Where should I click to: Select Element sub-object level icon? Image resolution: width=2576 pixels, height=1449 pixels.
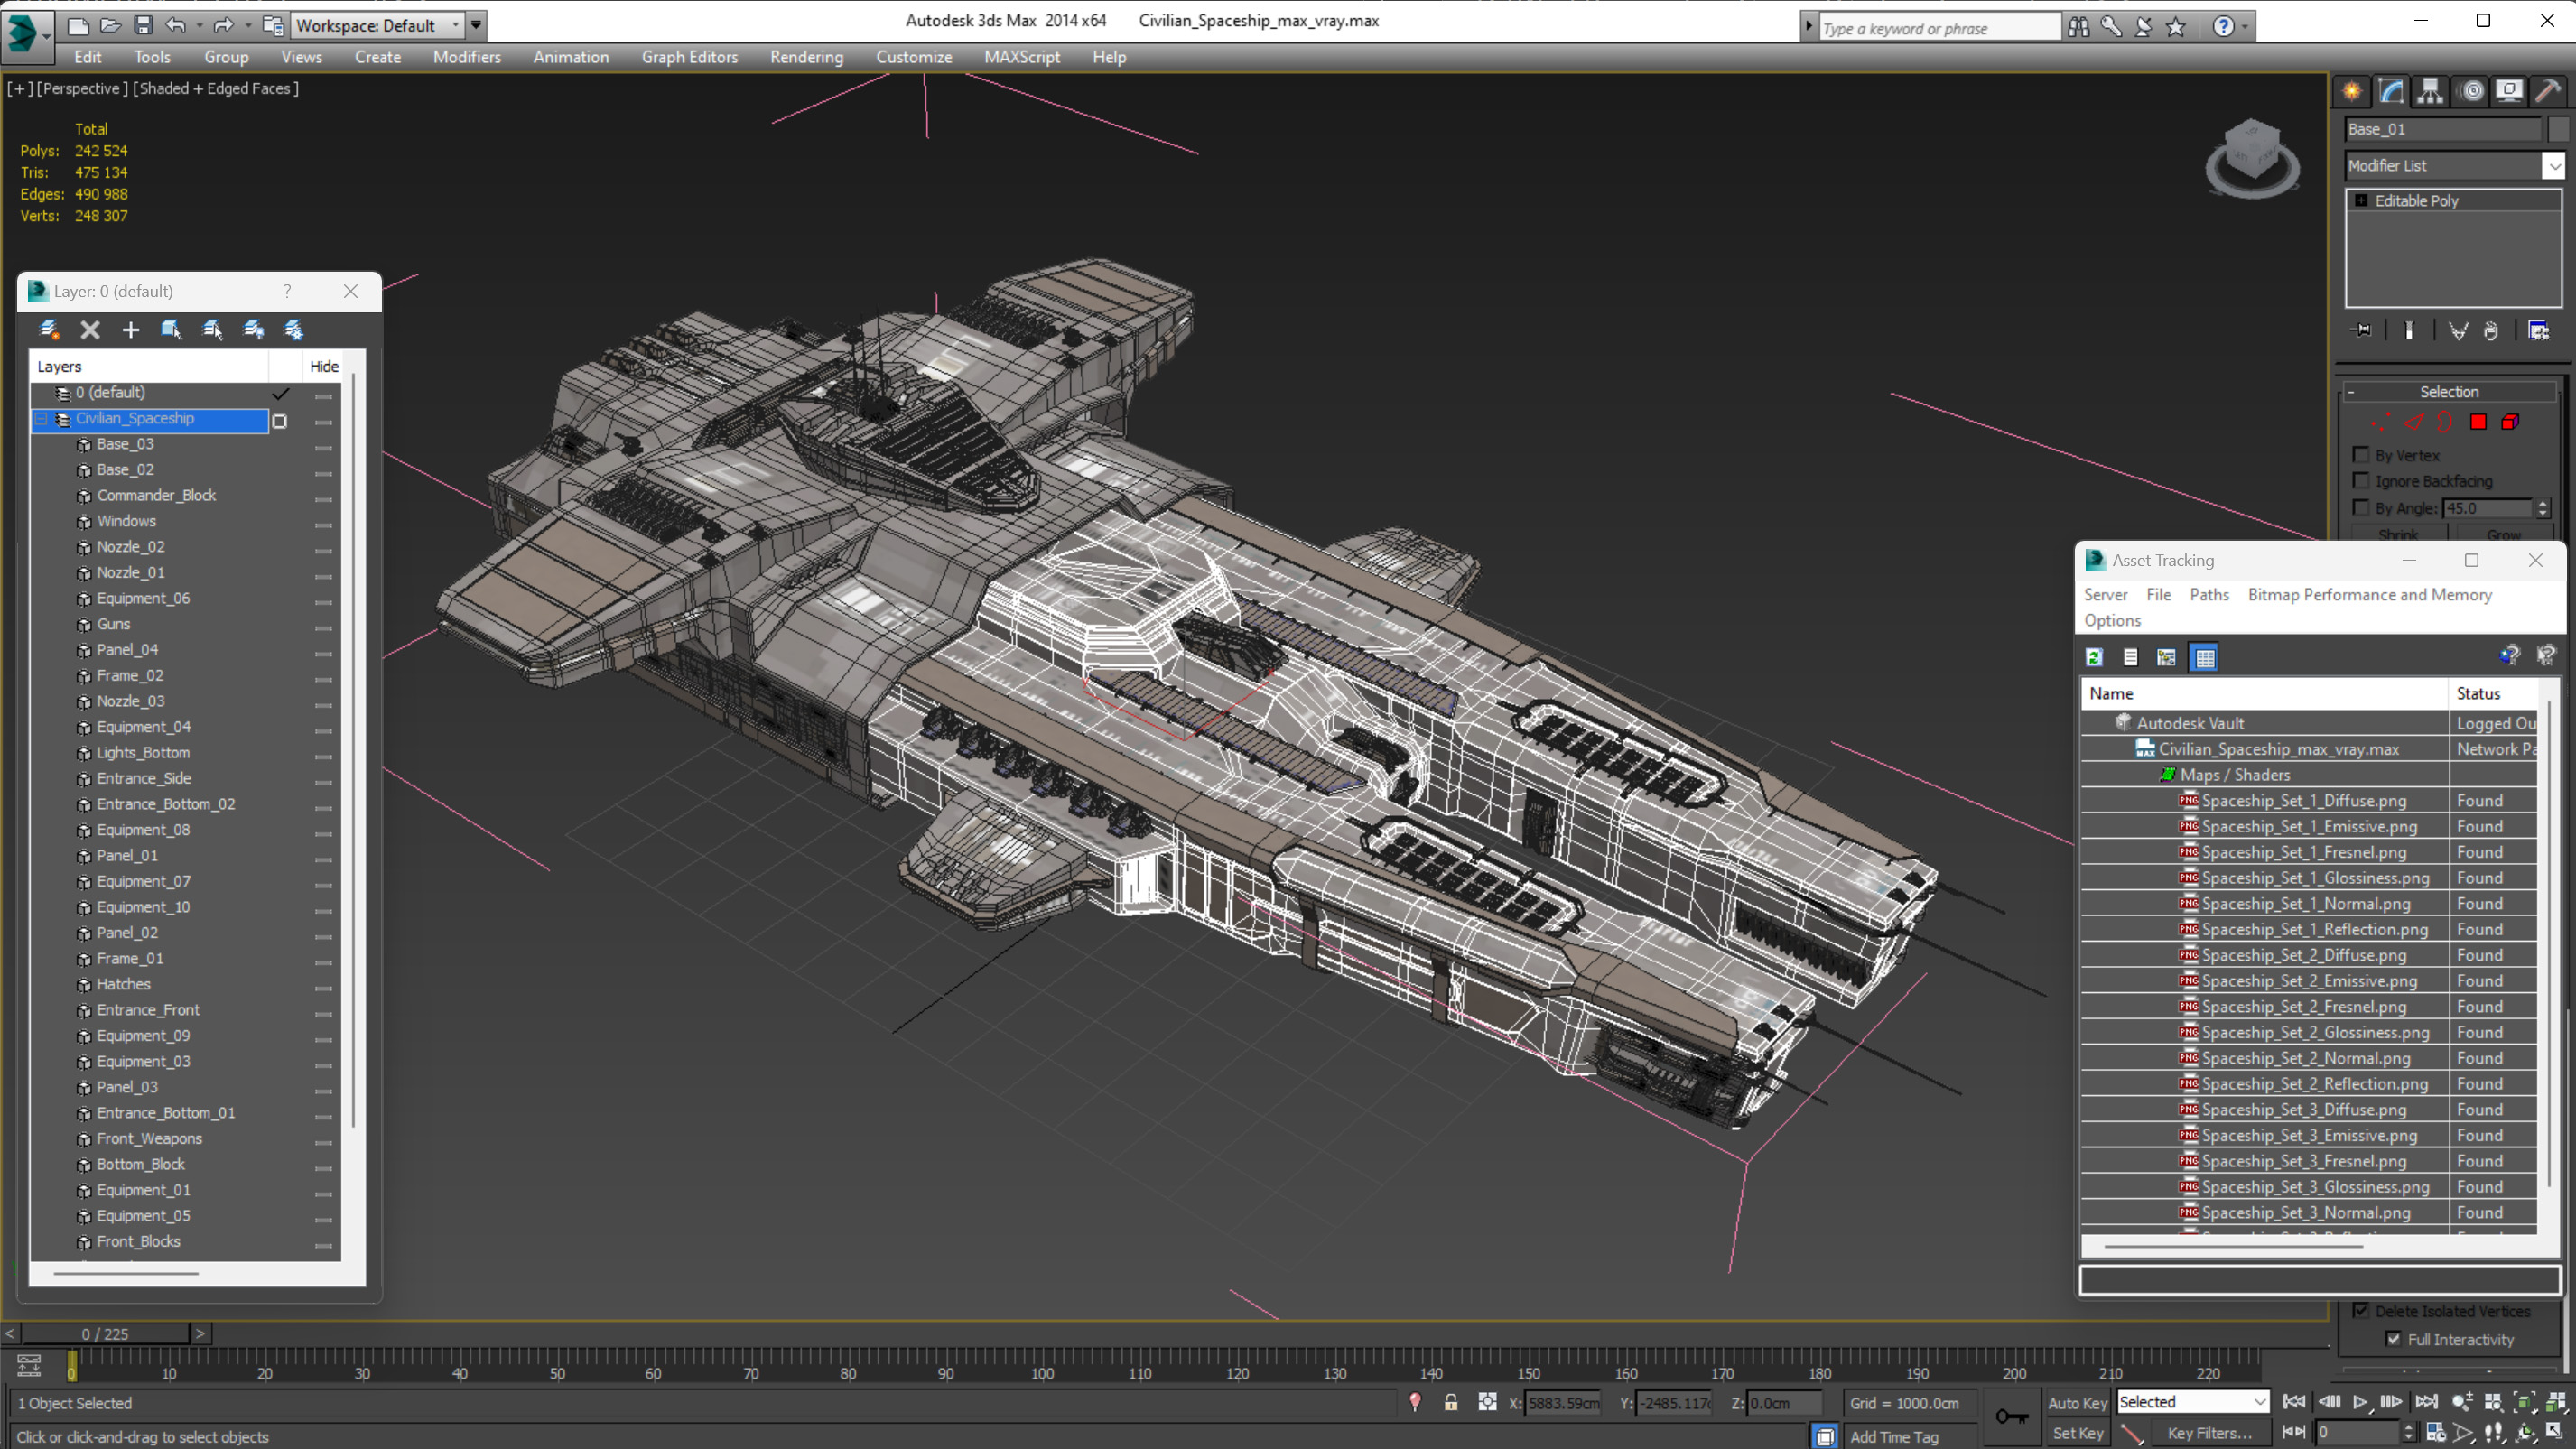pos(2510,422)
